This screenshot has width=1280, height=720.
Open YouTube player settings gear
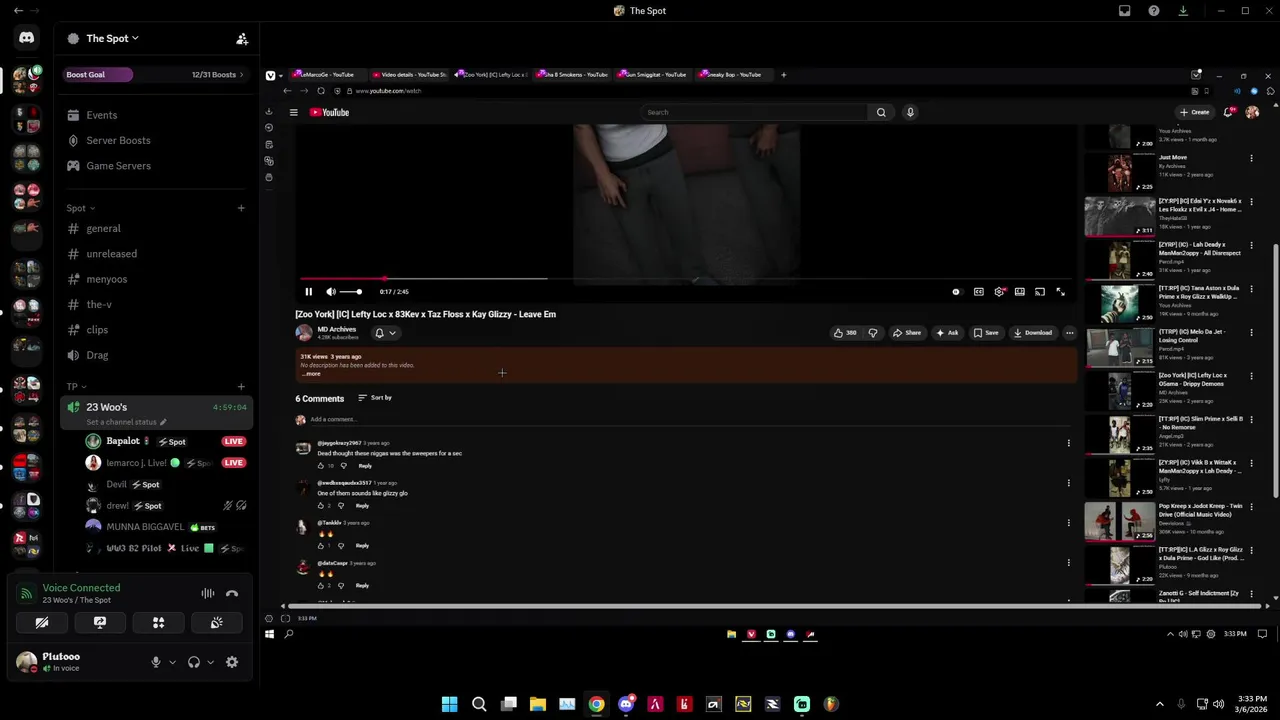click(999, 292)
